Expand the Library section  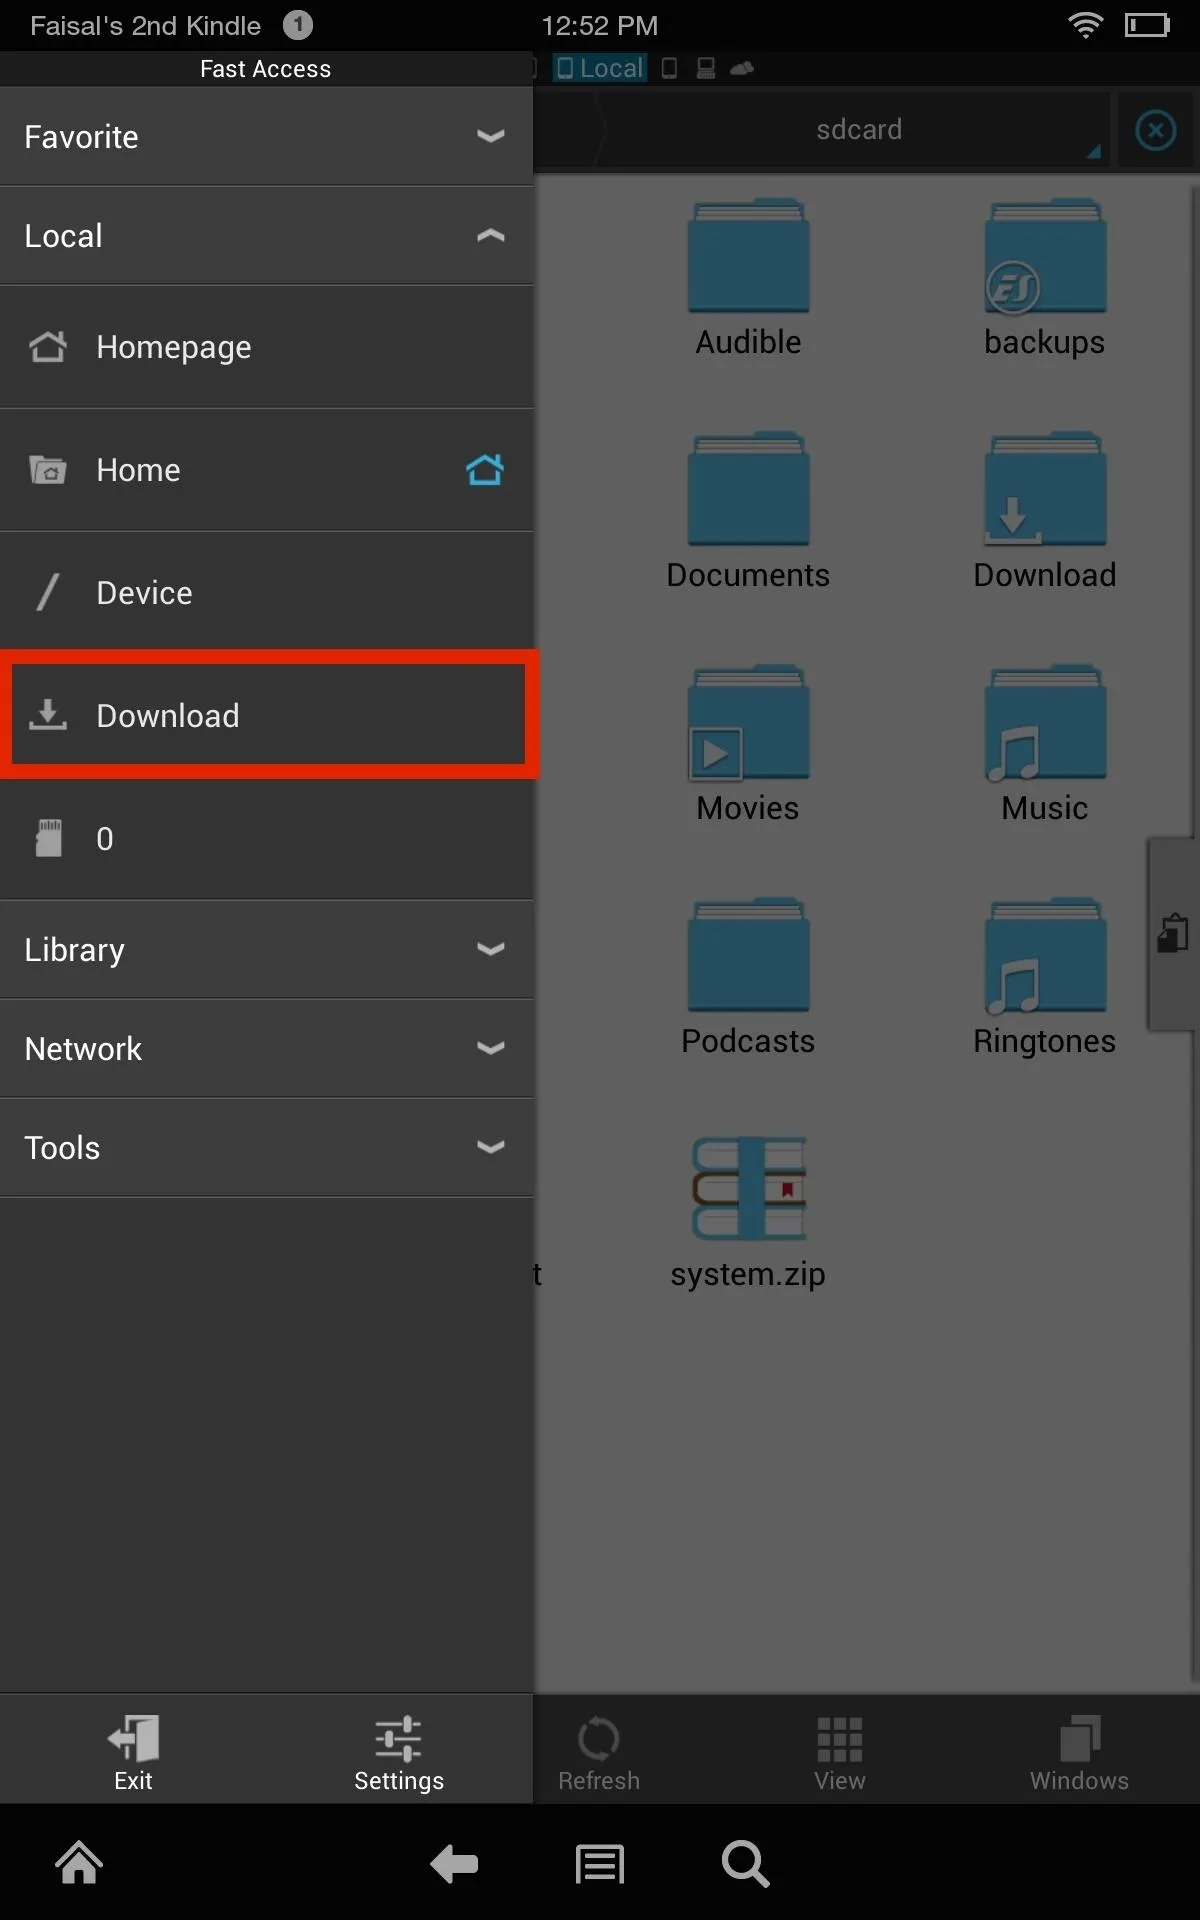pos(266,949)
